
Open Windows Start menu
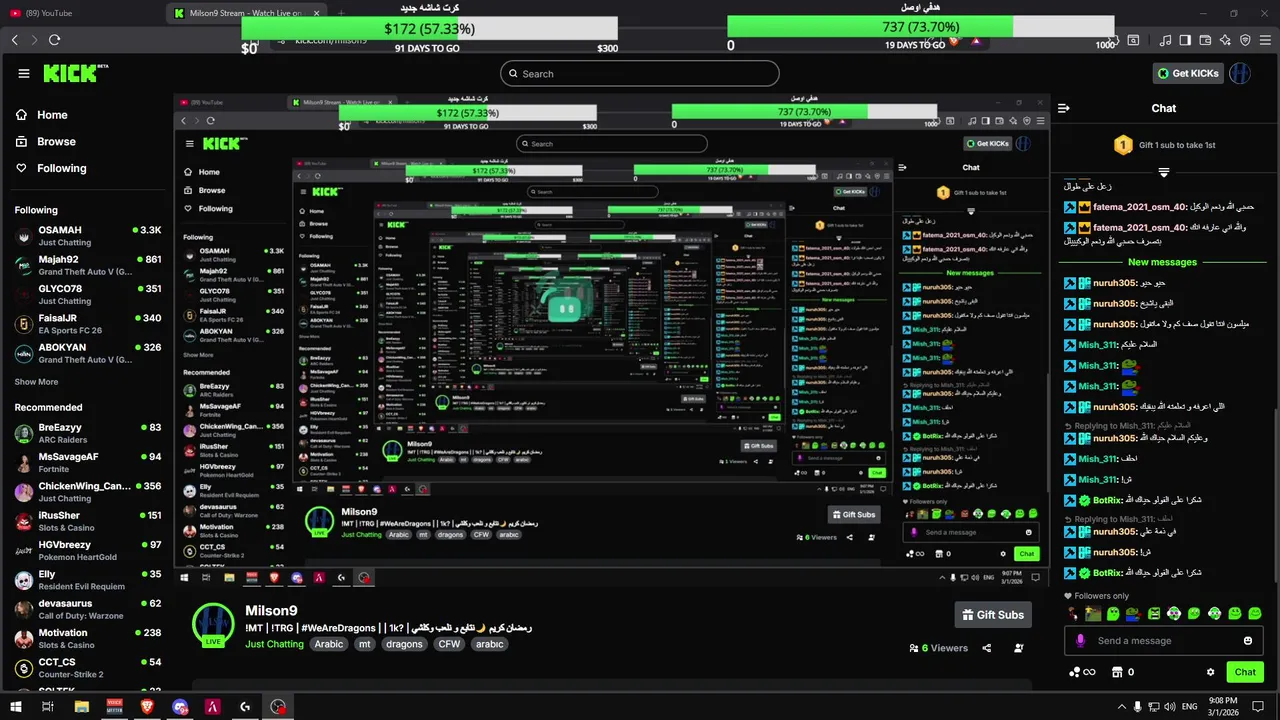point(15,706)
